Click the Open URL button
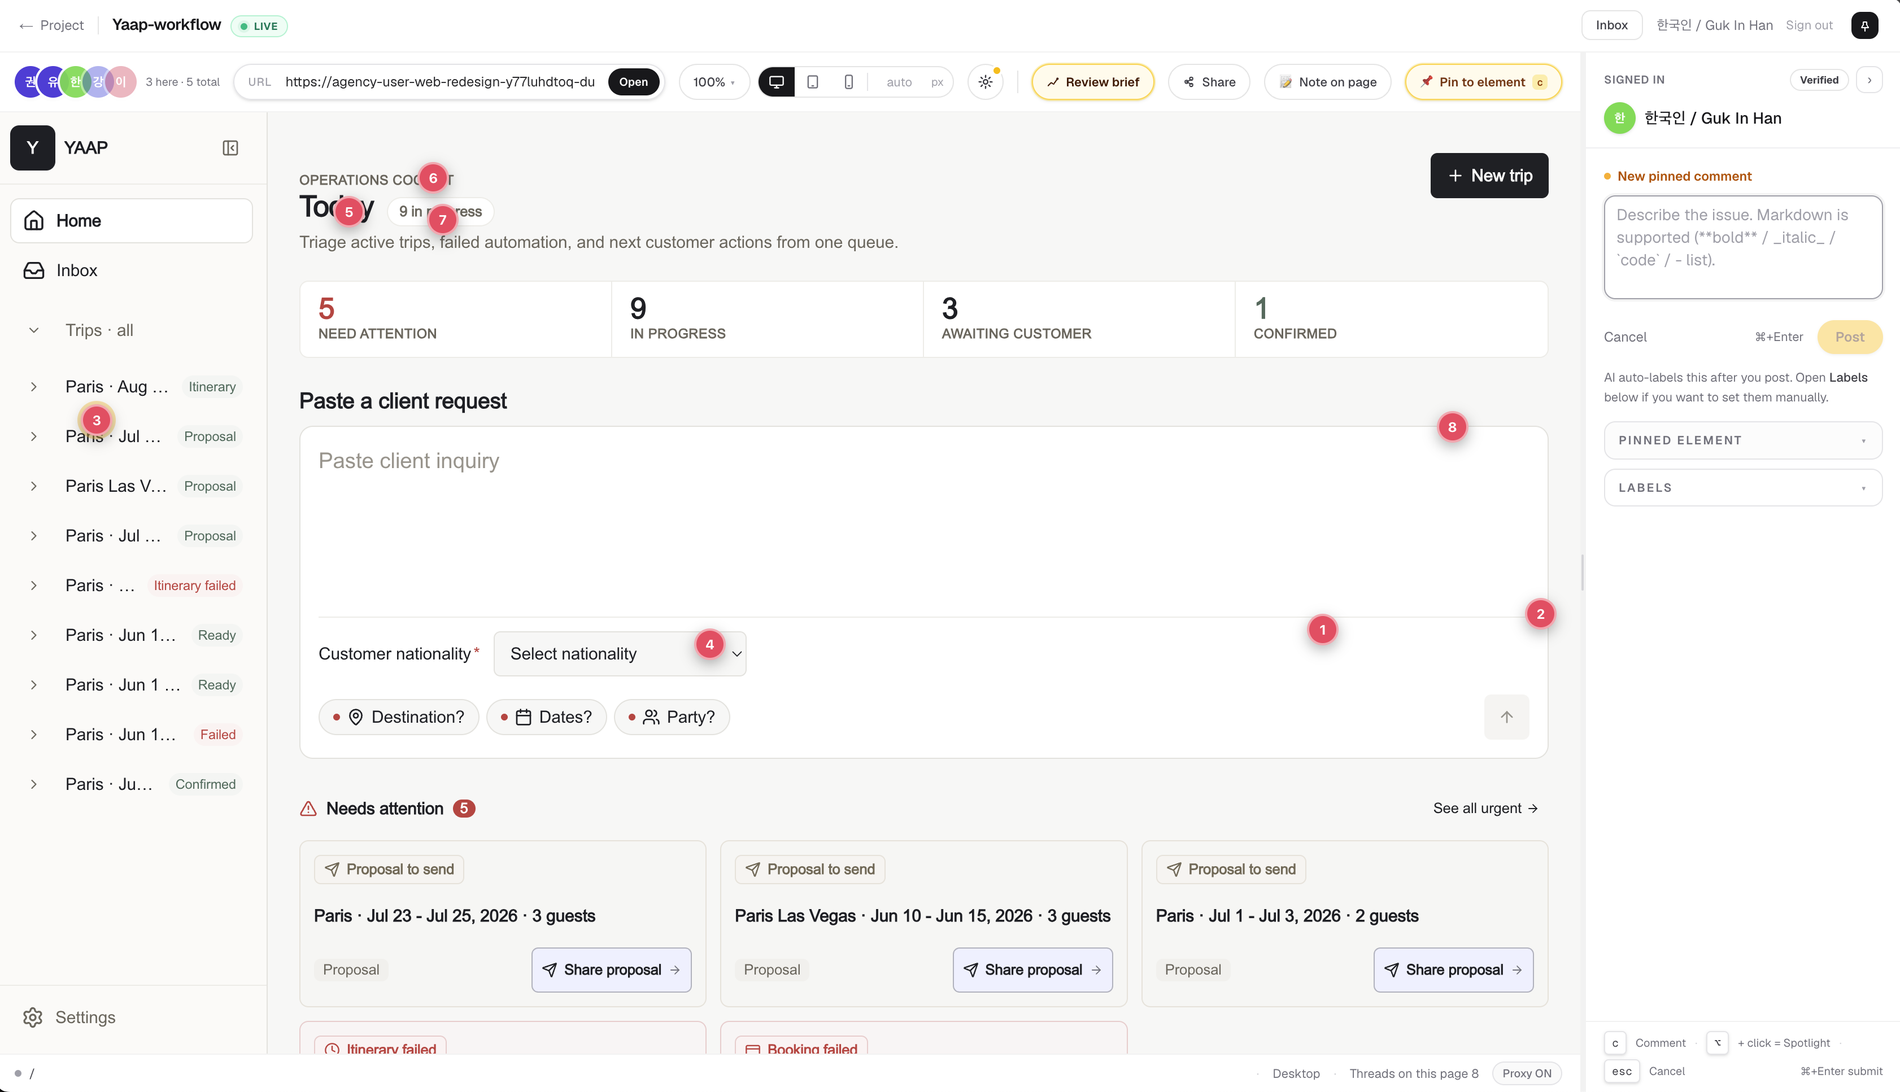The image size is (1900, 1092). (633, 82)
